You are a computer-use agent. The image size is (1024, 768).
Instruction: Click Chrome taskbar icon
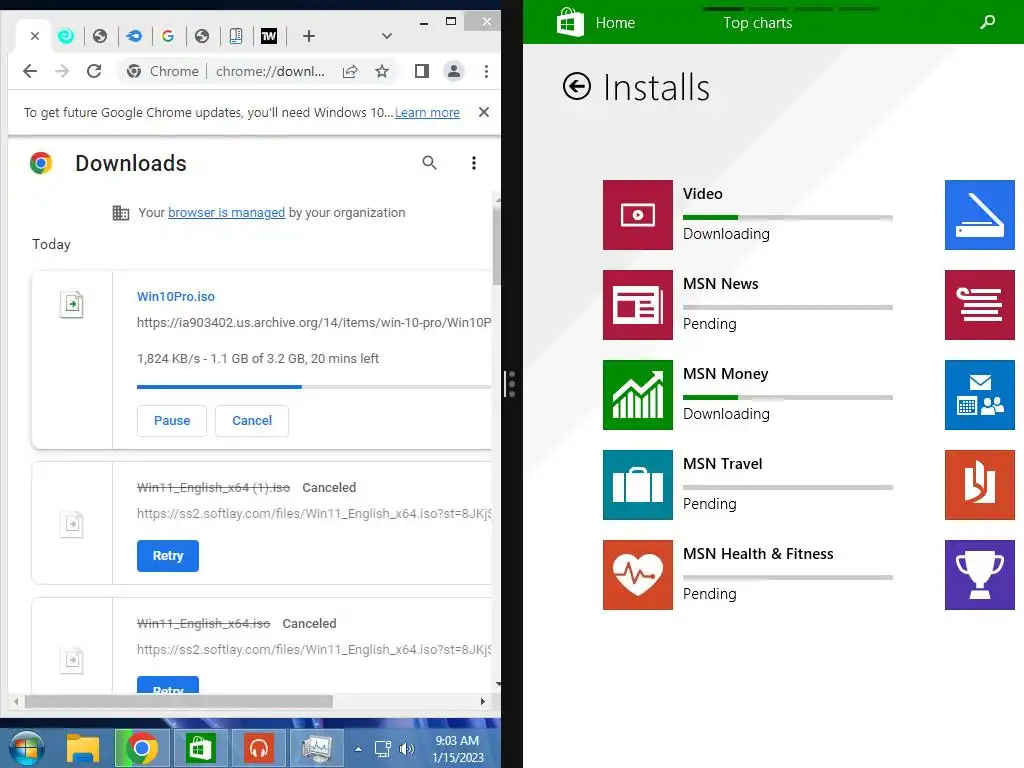coord(142,748)
